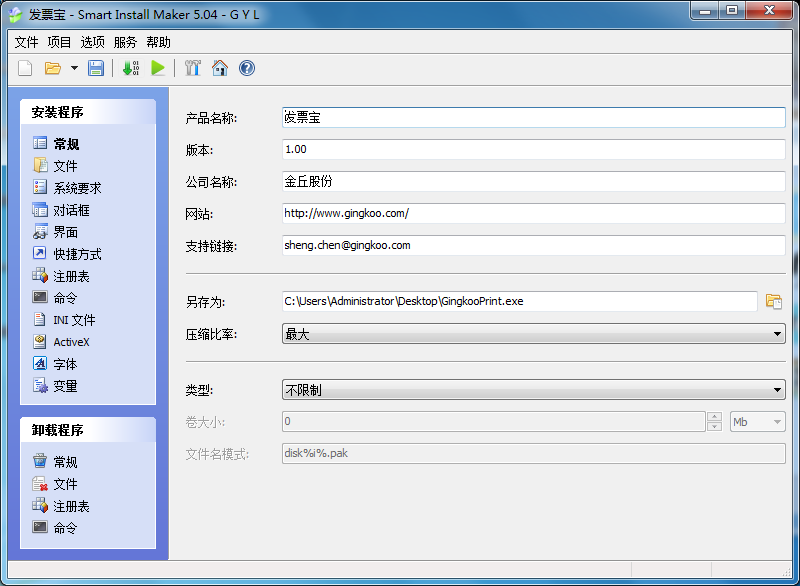The width and height of the screenshot is (800, 586).
Task: Open the 项目 menu
Action: point(59,42)
